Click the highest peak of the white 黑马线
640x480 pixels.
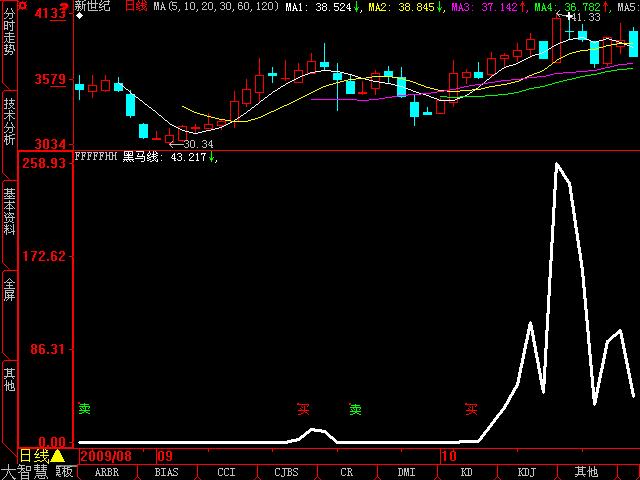(557, 164)
